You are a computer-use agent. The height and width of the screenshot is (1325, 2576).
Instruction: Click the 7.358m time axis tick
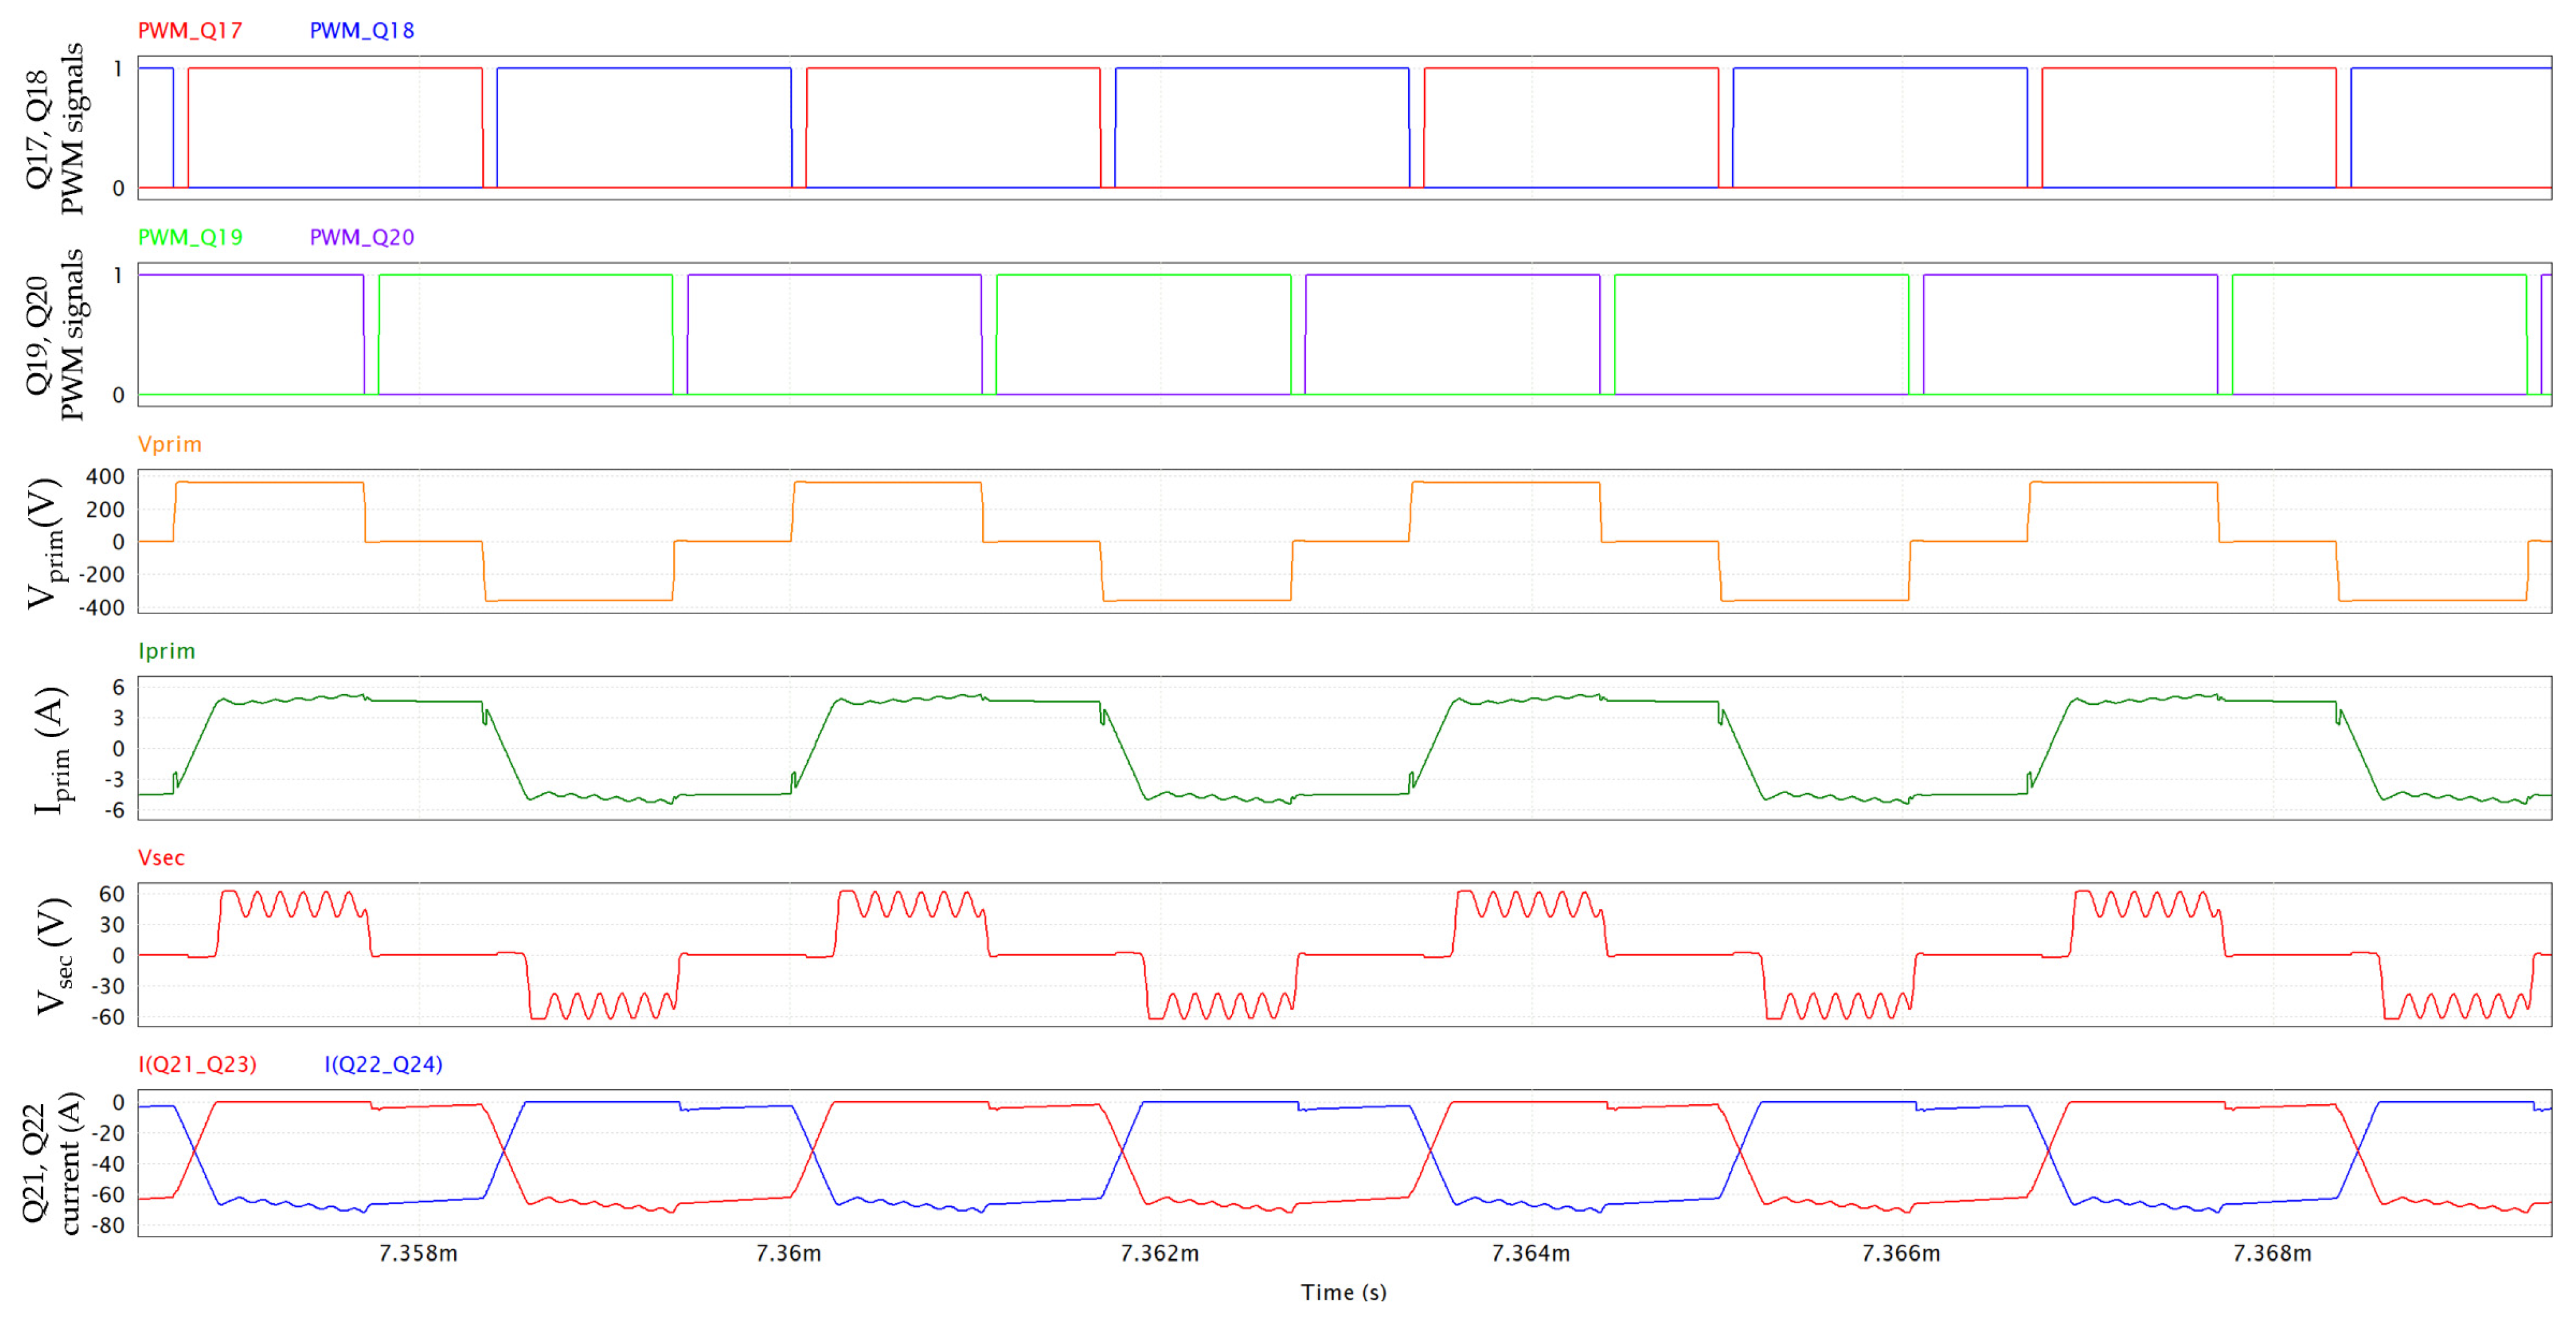click(x=418, y=1254)
